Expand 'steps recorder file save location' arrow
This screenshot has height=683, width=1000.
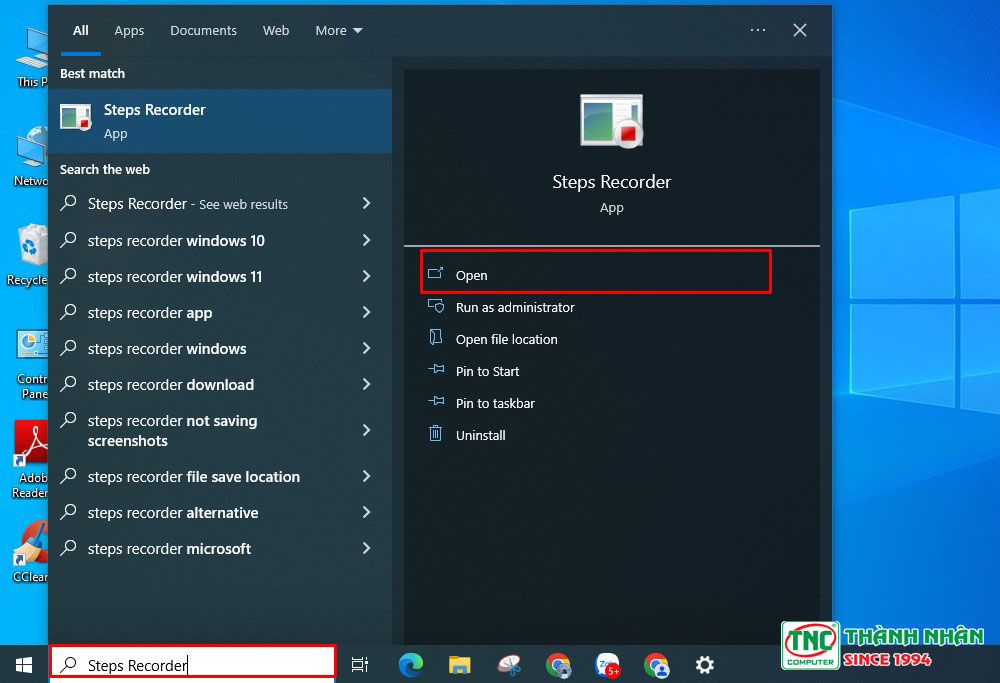click(x=367, y=476)
